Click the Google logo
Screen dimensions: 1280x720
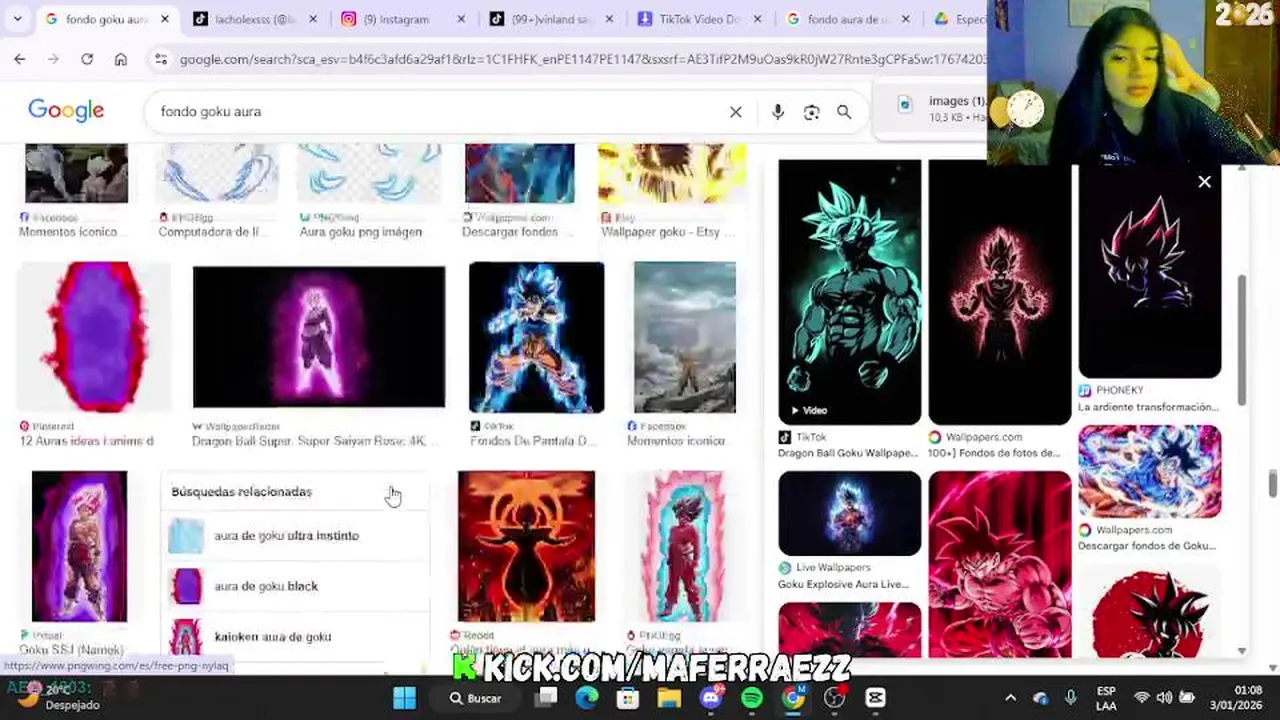click(66, 111)
